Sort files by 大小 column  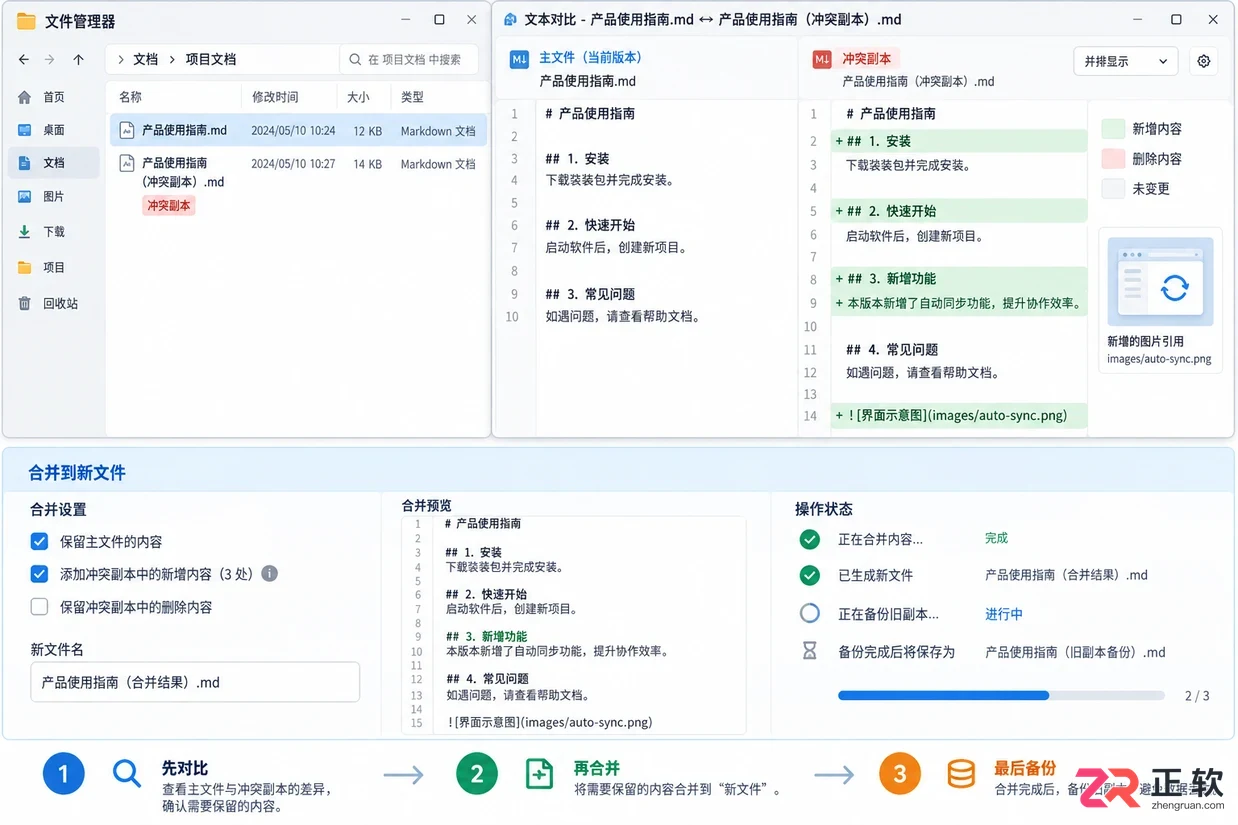tap(358, 97)
